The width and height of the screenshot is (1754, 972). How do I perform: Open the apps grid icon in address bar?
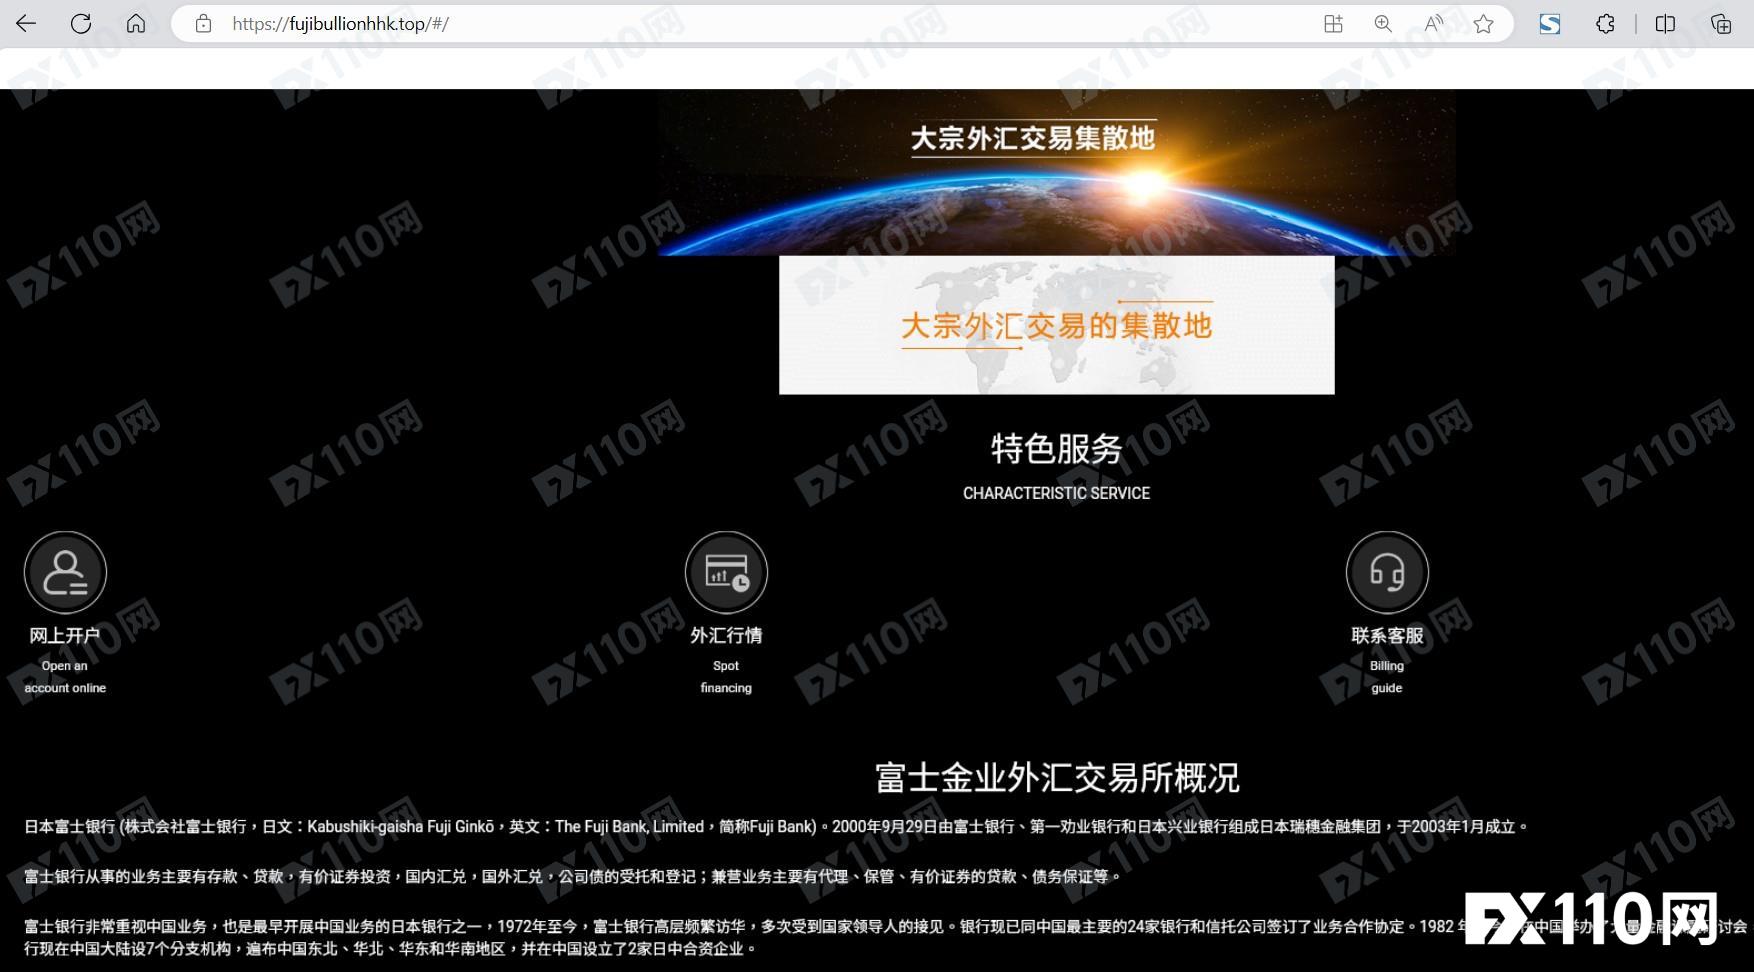(1333, 24)
